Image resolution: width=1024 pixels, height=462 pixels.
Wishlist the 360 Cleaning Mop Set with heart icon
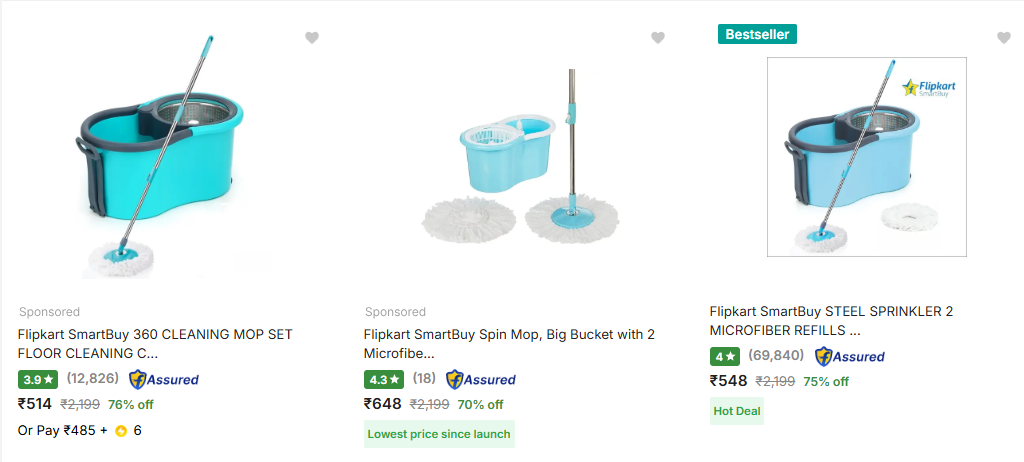tap(312, 38)
